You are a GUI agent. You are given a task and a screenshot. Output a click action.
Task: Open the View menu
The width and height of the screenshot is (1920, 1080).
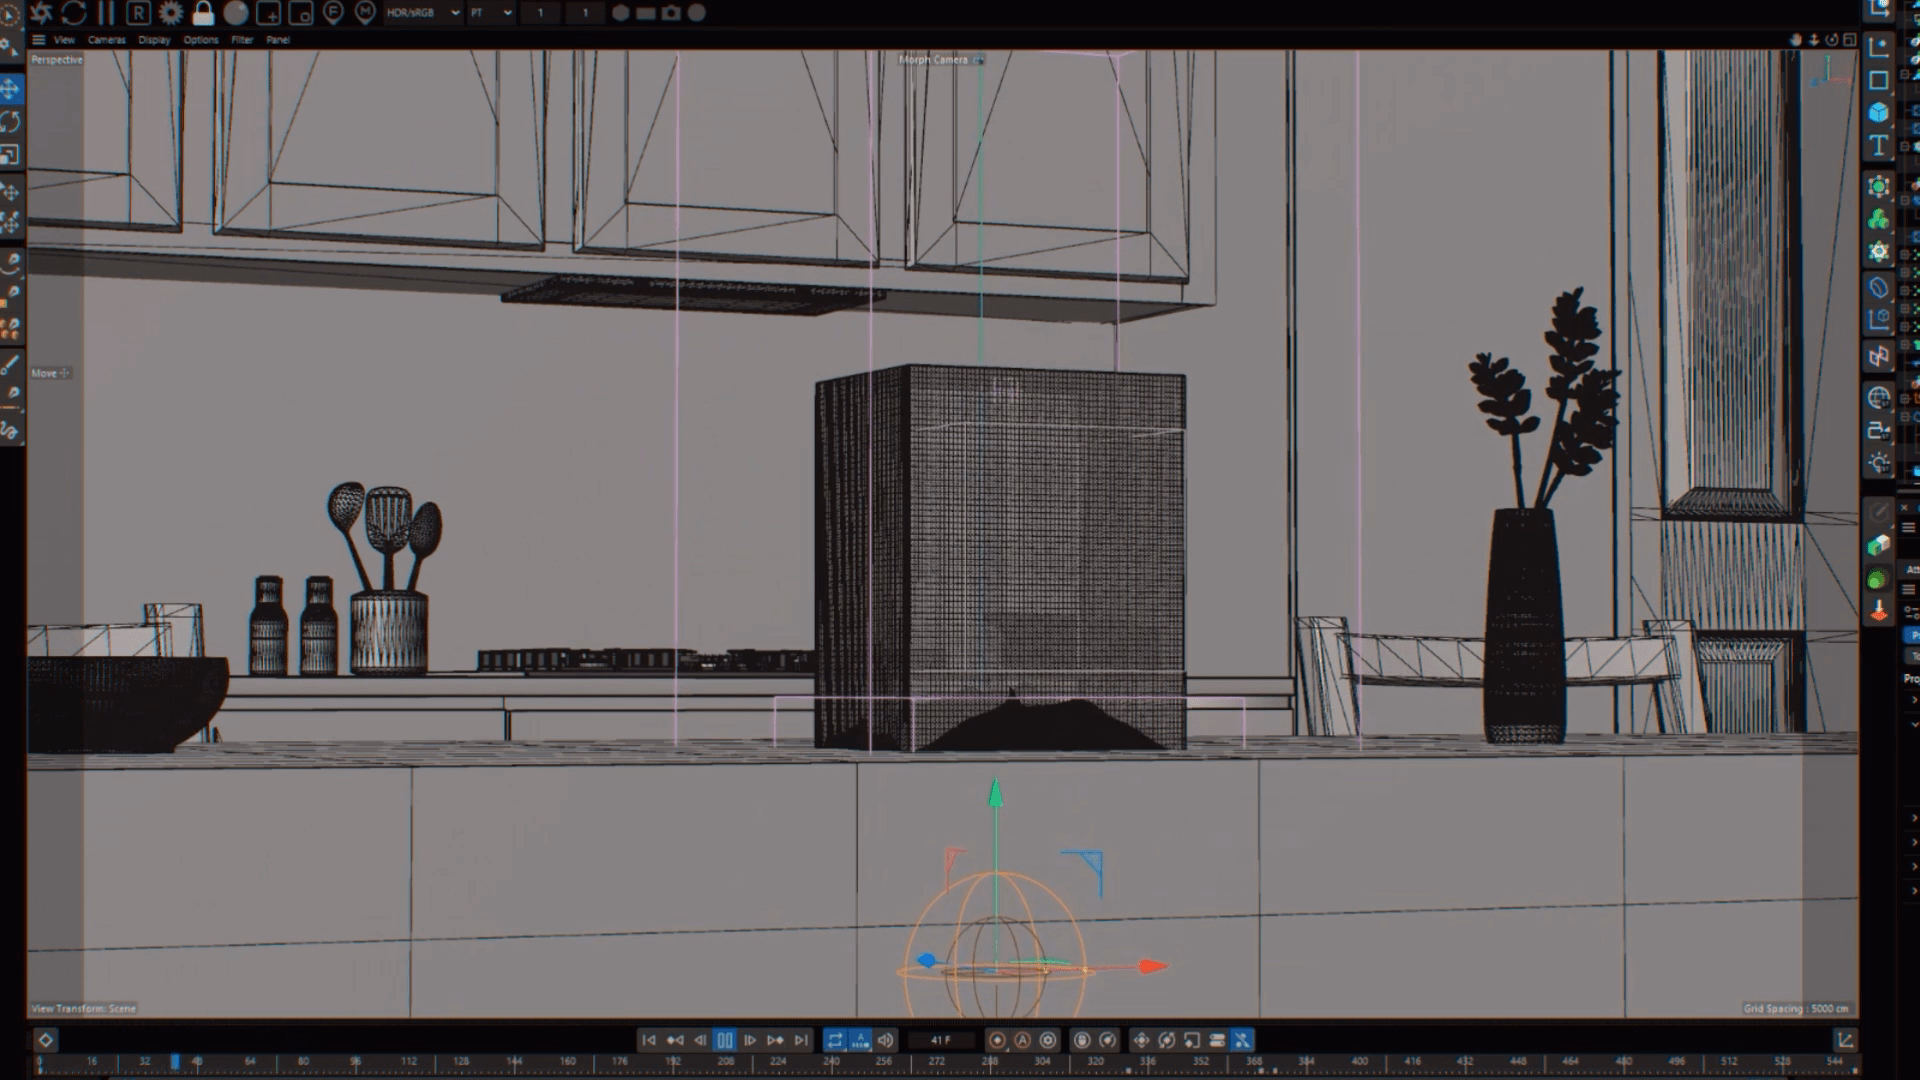coord(64,40)
